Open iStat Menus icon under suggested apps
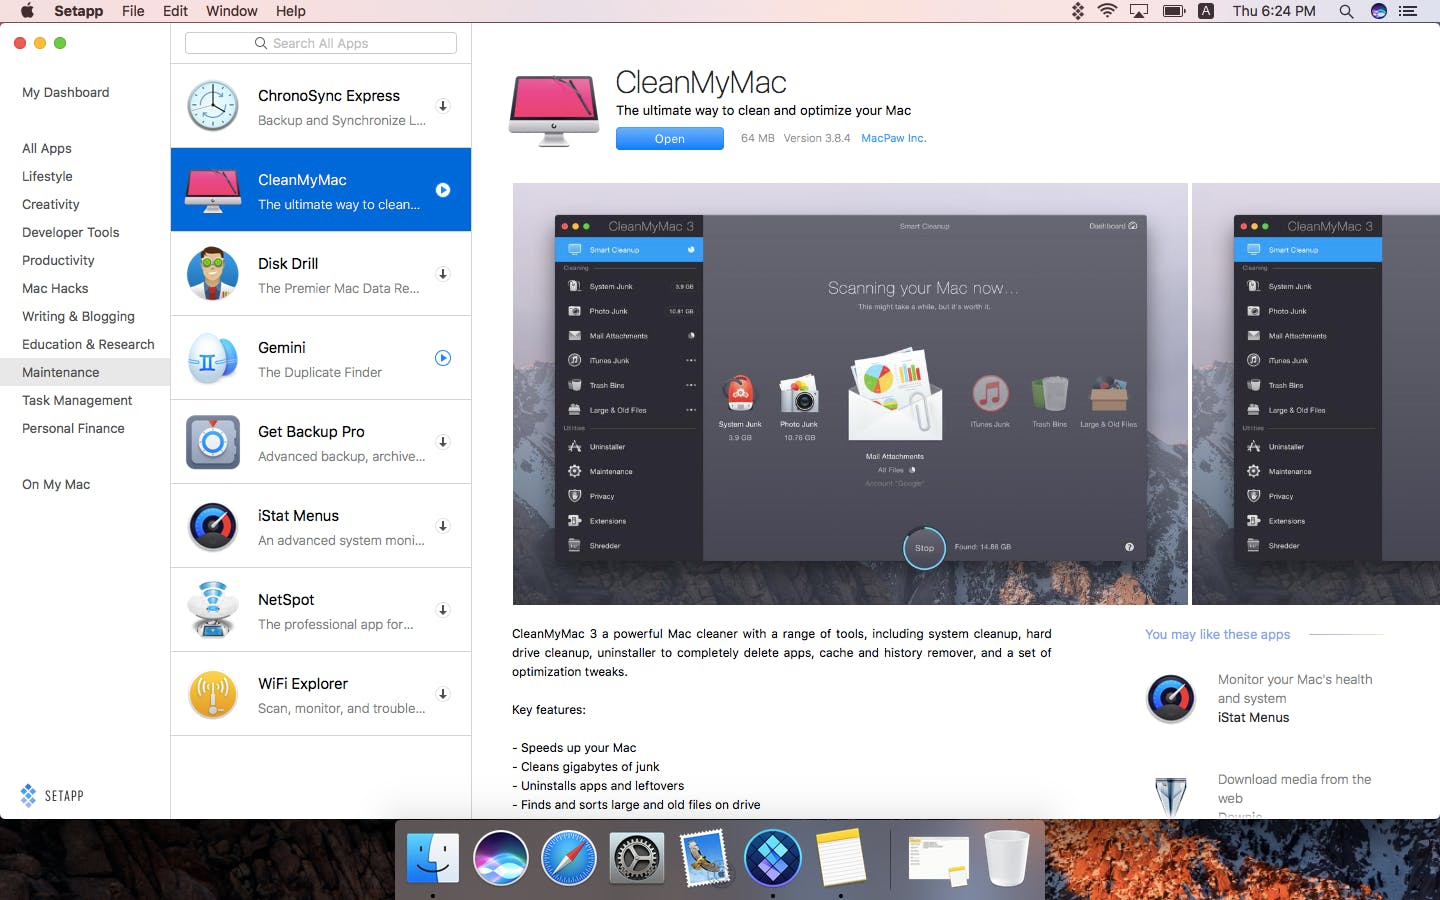Viewport: 1440px width, 900px height. [1170, 698]
